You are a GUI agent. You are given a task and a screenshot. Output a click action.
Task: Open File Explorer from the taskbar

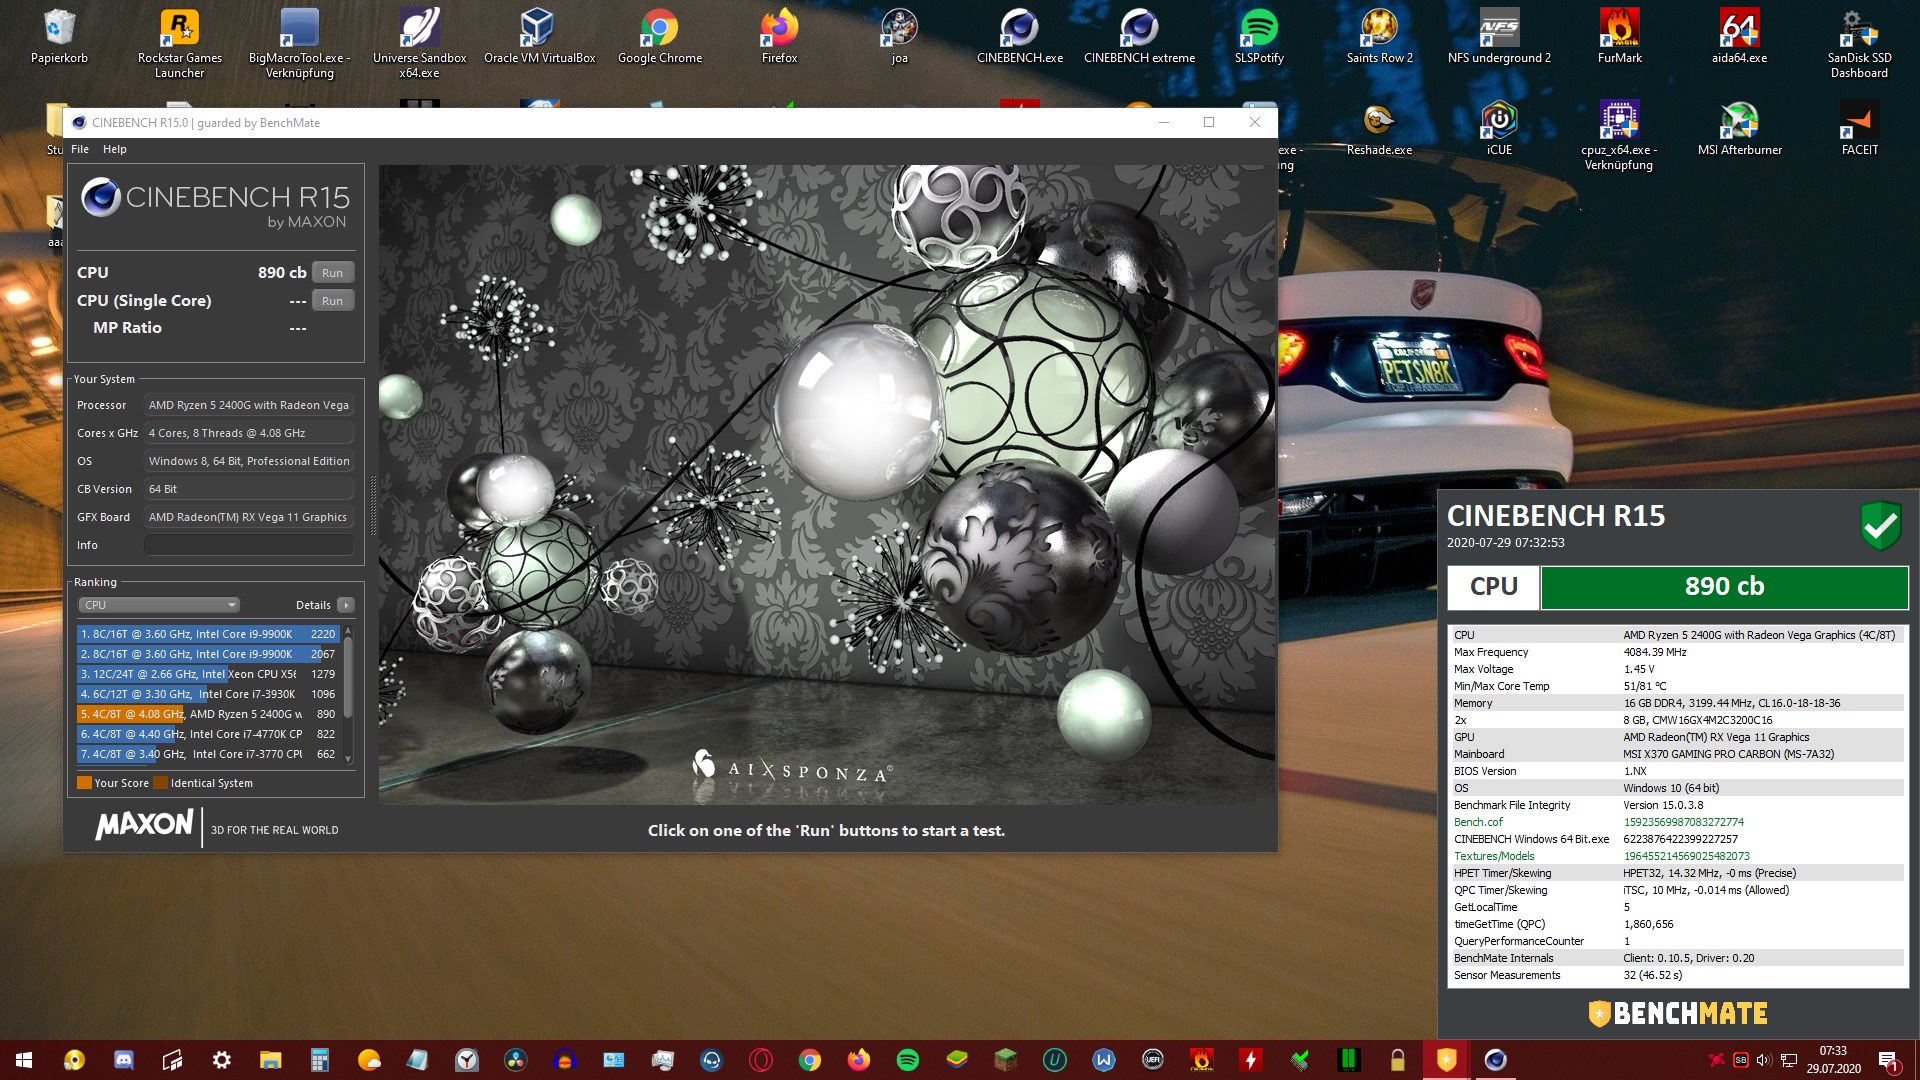click(271, 1060)
